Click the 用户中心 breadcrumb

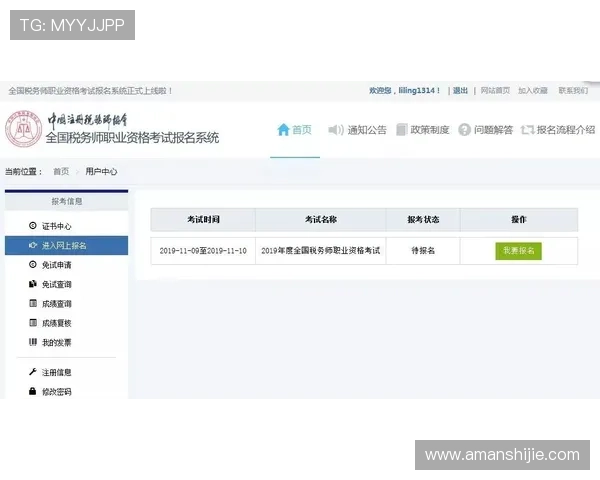[x=101, y=171]
